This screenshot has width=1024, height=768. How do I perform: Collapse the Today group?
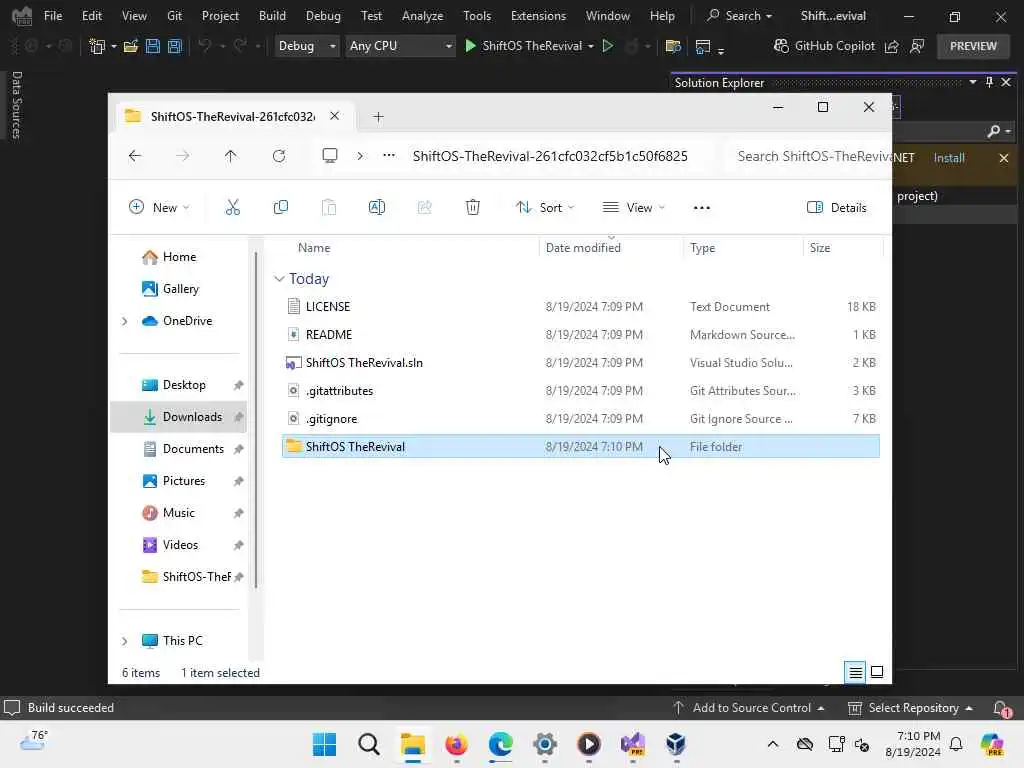(x=279, y=279)
